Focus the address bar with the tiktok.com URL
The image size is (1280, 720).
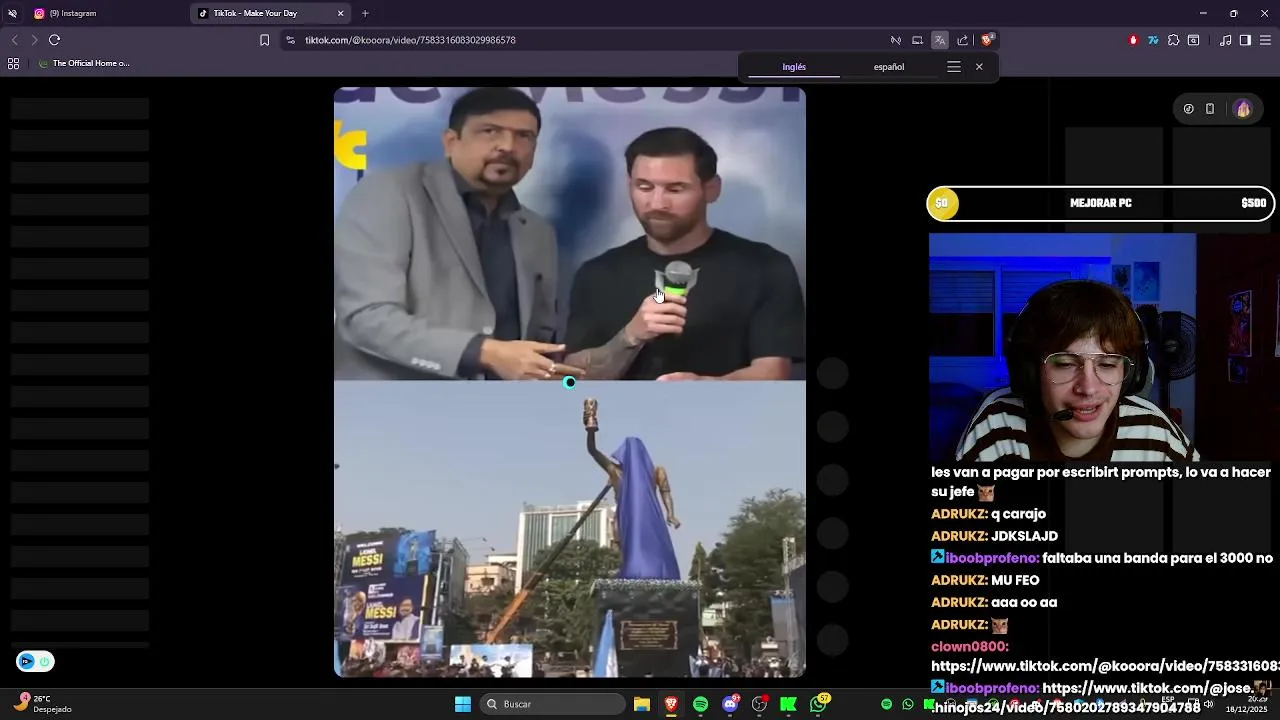(x=590, y=40)
